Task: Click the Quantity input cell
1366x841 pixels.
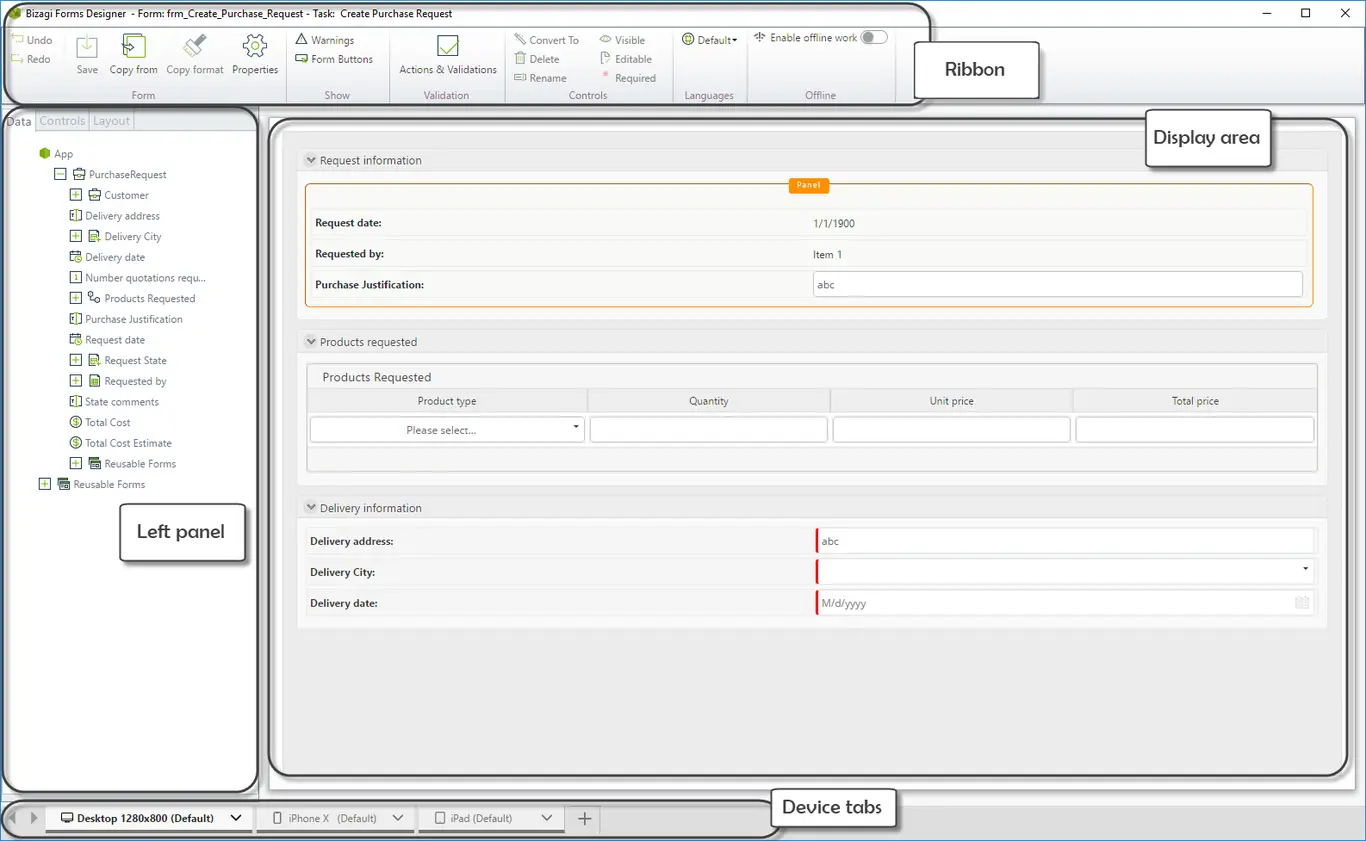Action: (x=709, y=430)
